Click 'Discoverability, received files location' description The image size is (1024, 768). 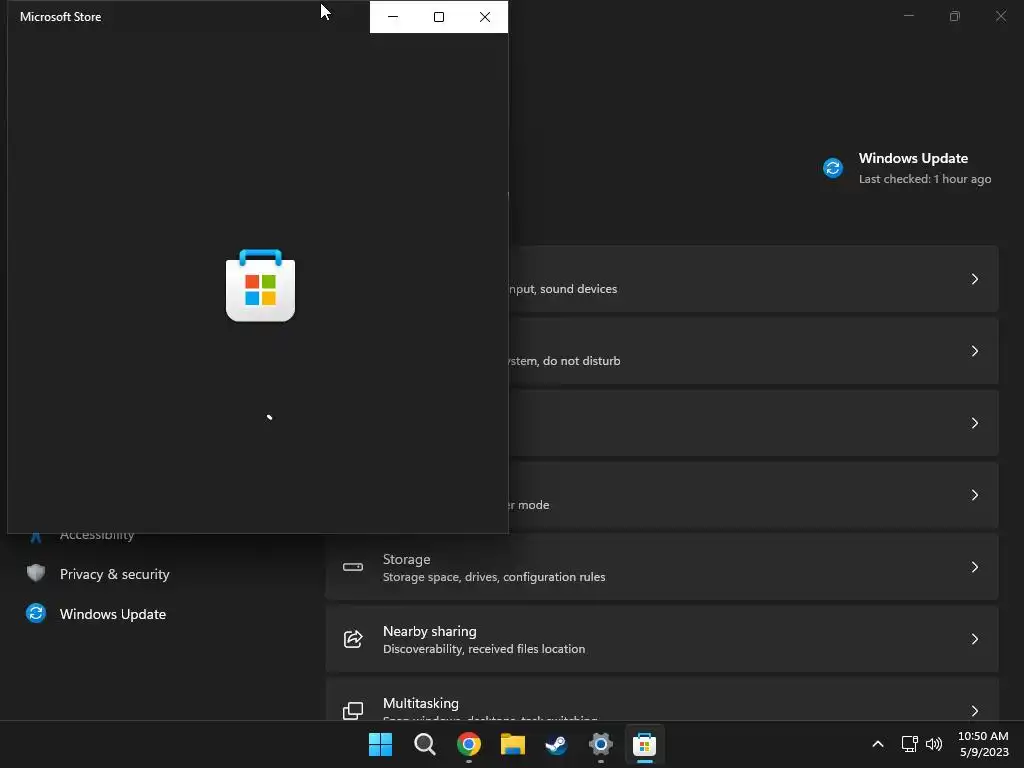tap(484, 648)
